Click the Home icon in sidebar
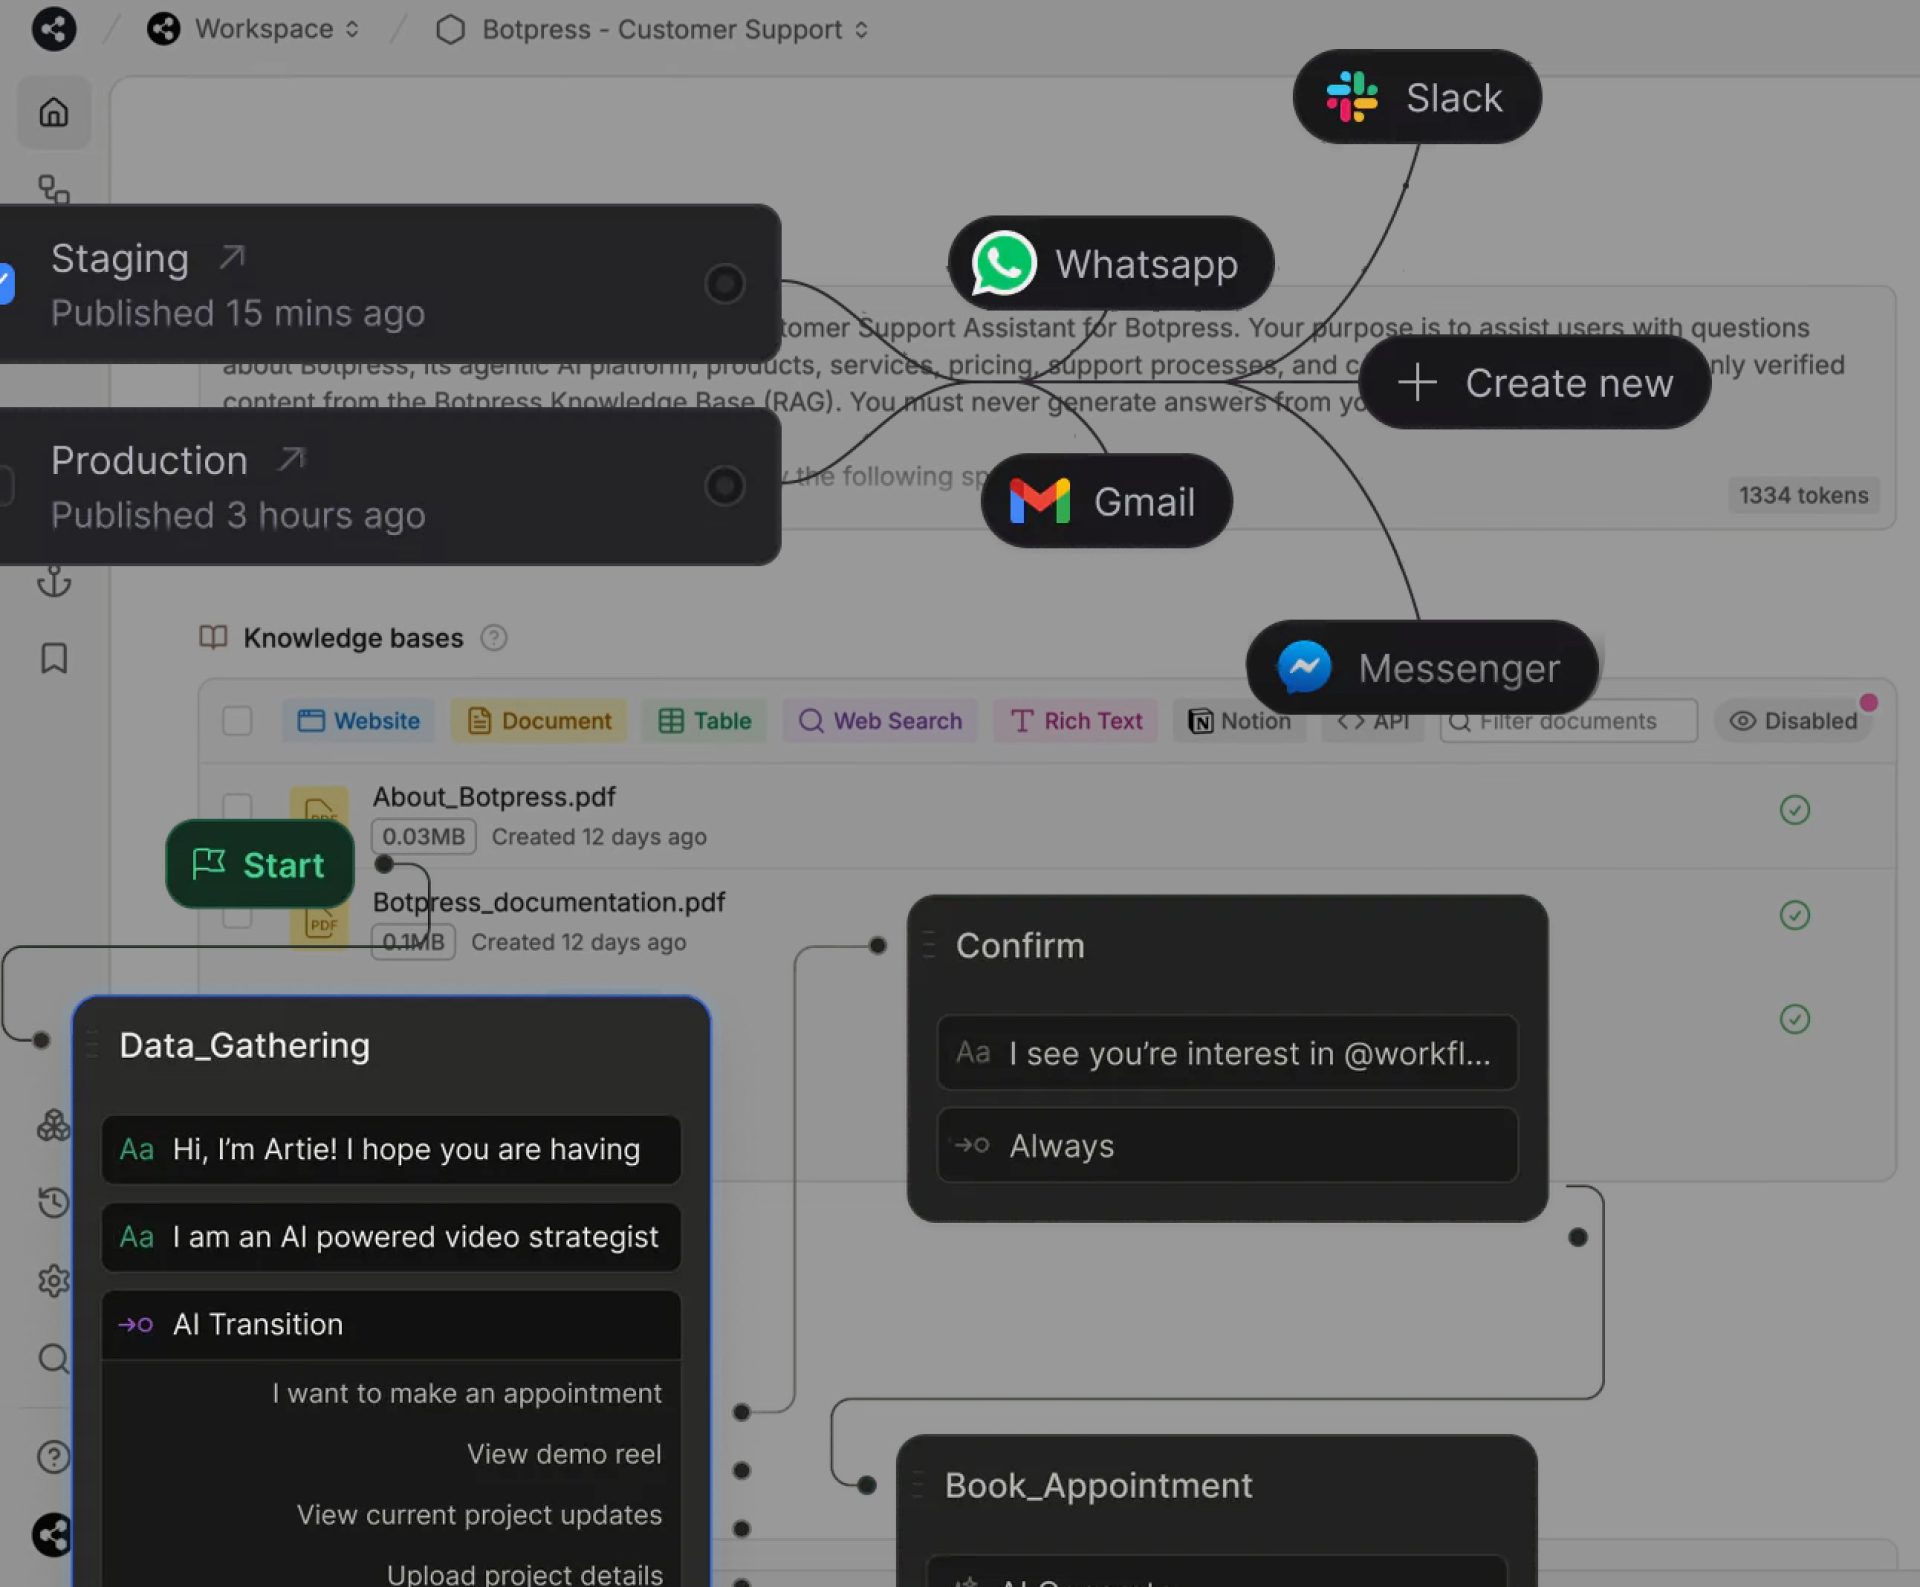1920x1587 pixels. tap(54, 112)
